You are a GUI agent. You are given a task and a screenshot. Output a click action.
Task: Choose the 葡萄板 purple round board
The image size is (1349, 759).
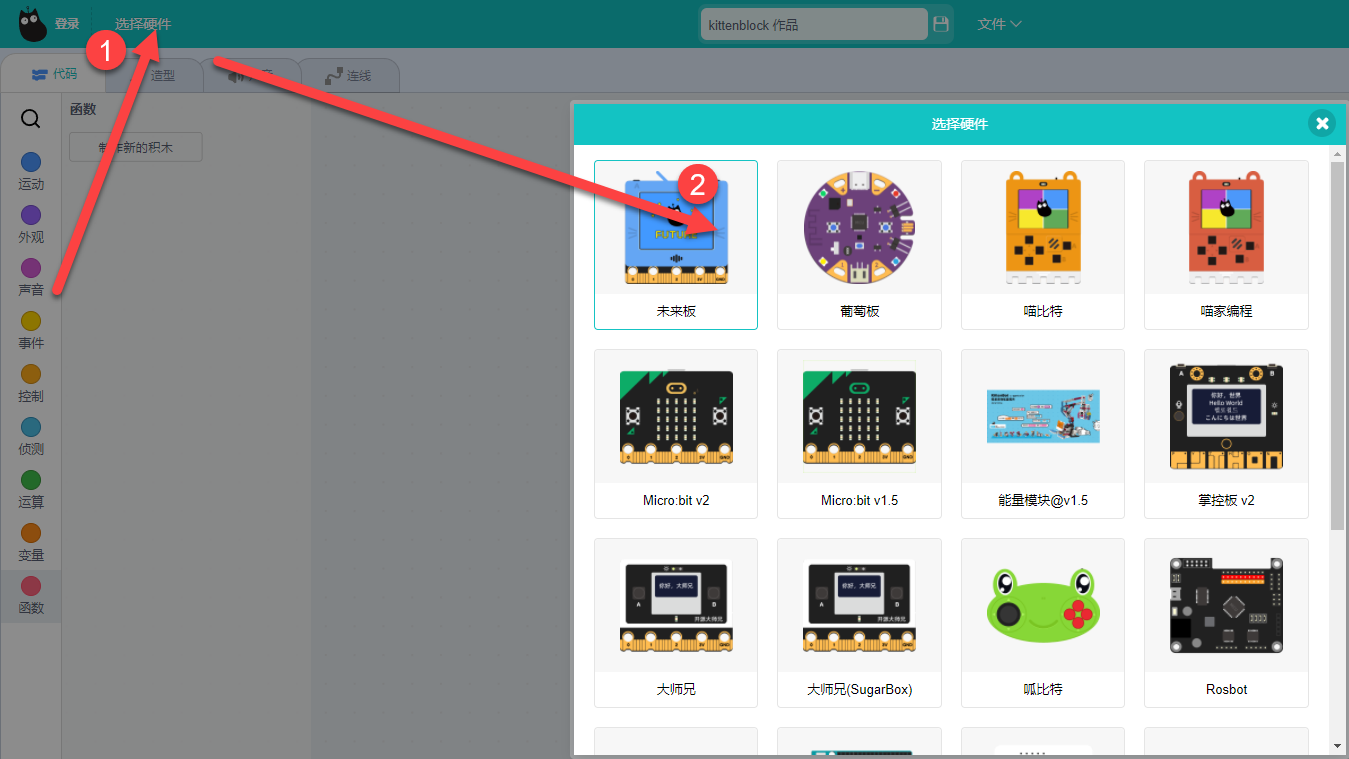[859, 228]
